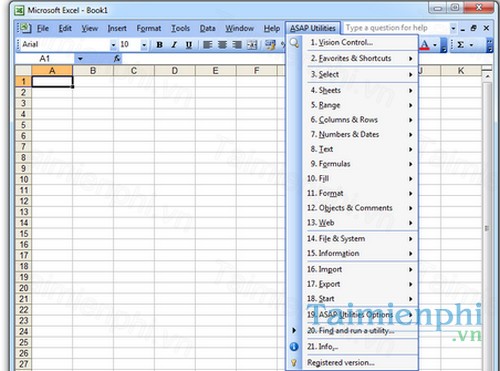Open the Name Box dropdown arrow
The height and width of the screenshot is (371, 500).
pyautogui.click(x=80, y=59)
